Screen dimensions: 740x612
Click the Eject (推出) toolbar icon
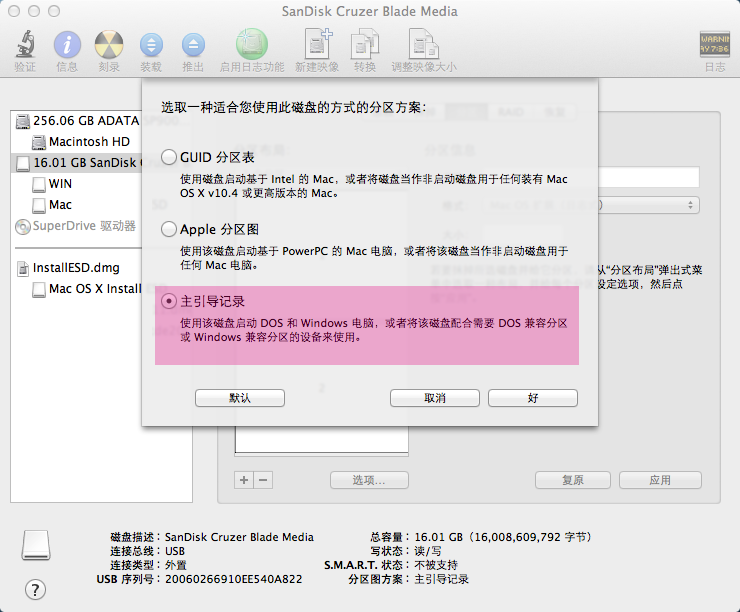[x=193, y=45]
